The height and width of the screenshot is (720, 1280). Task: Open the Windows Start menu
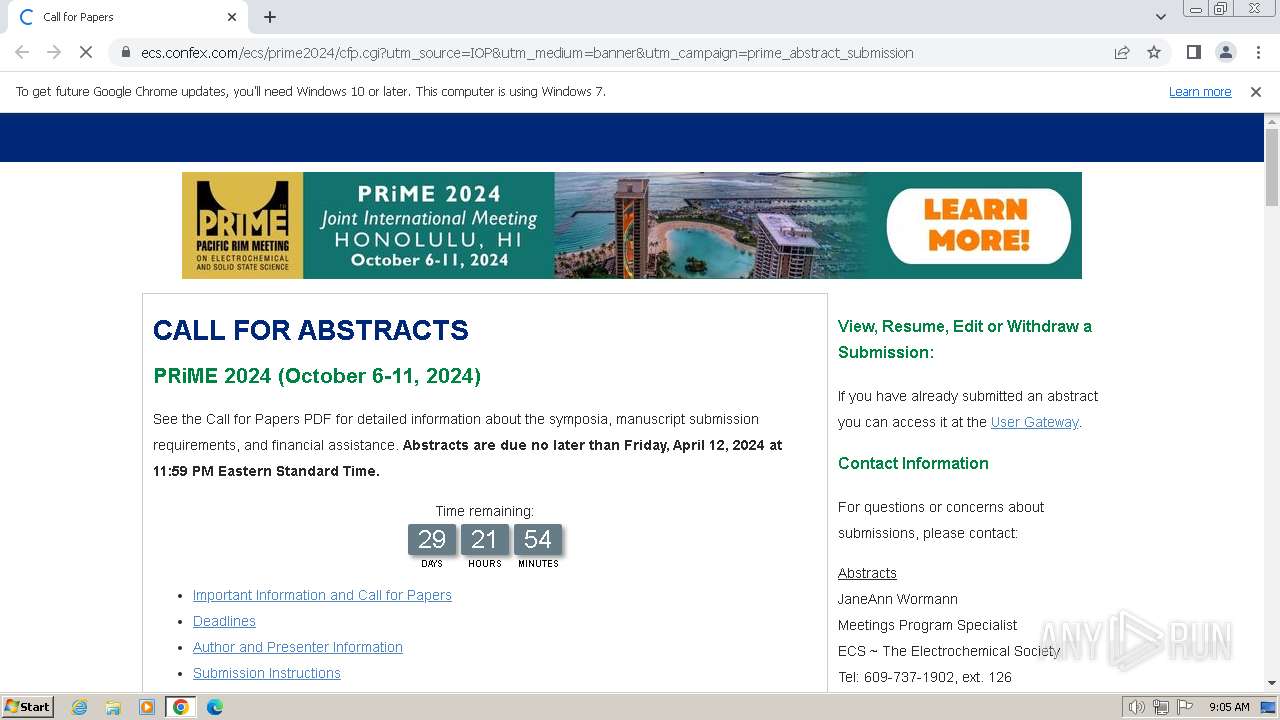pyautogui.click(x=28, y=706)
